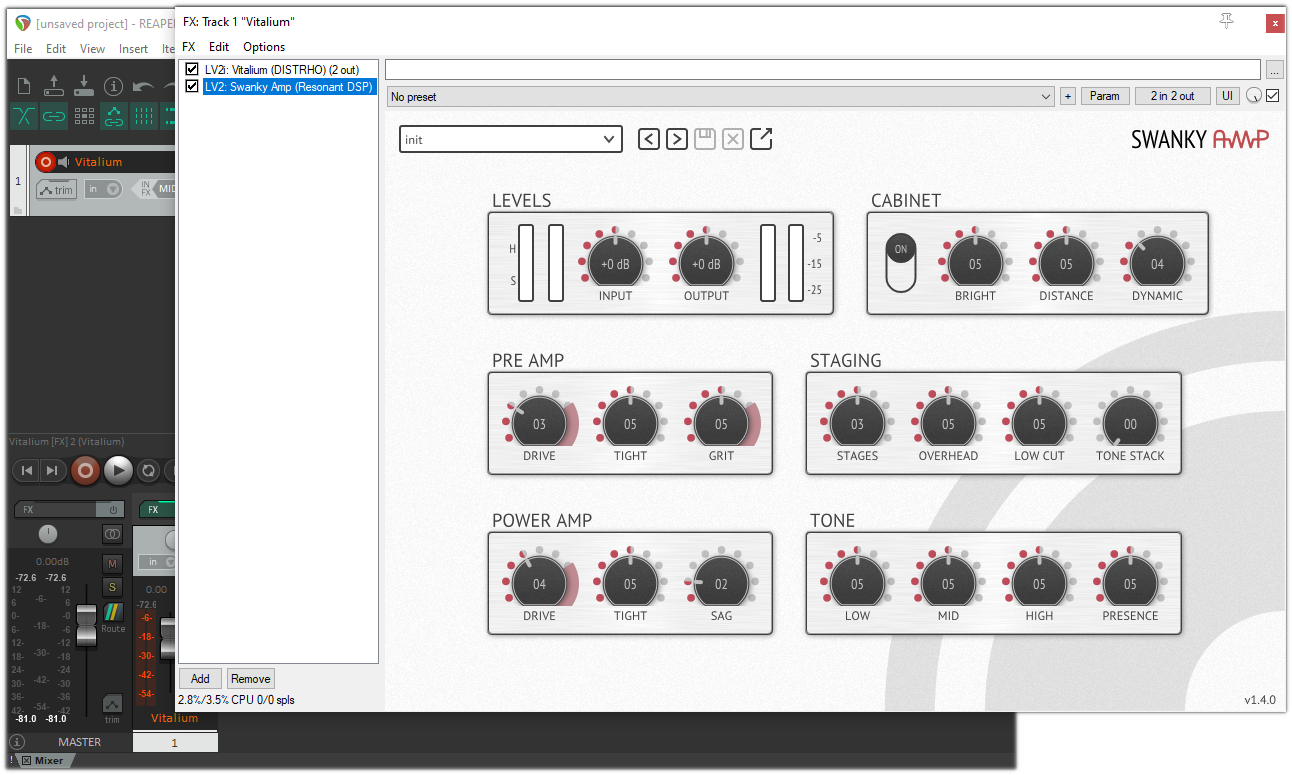Click the FX comment text field at top
This screenshot has height=775, width=1292.
click(x=823, y=69)
